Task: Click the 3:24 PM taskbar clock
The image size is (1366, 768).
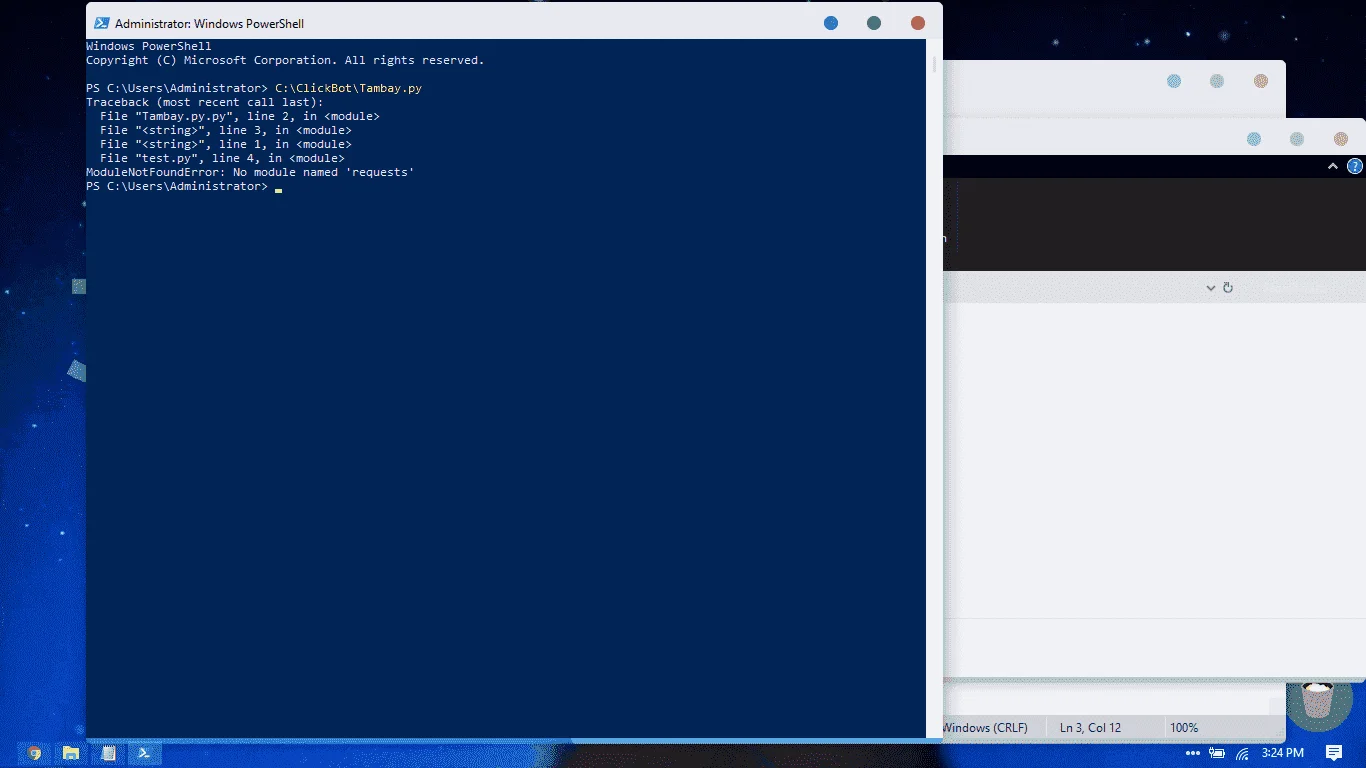Action: tap(1283, 753)
